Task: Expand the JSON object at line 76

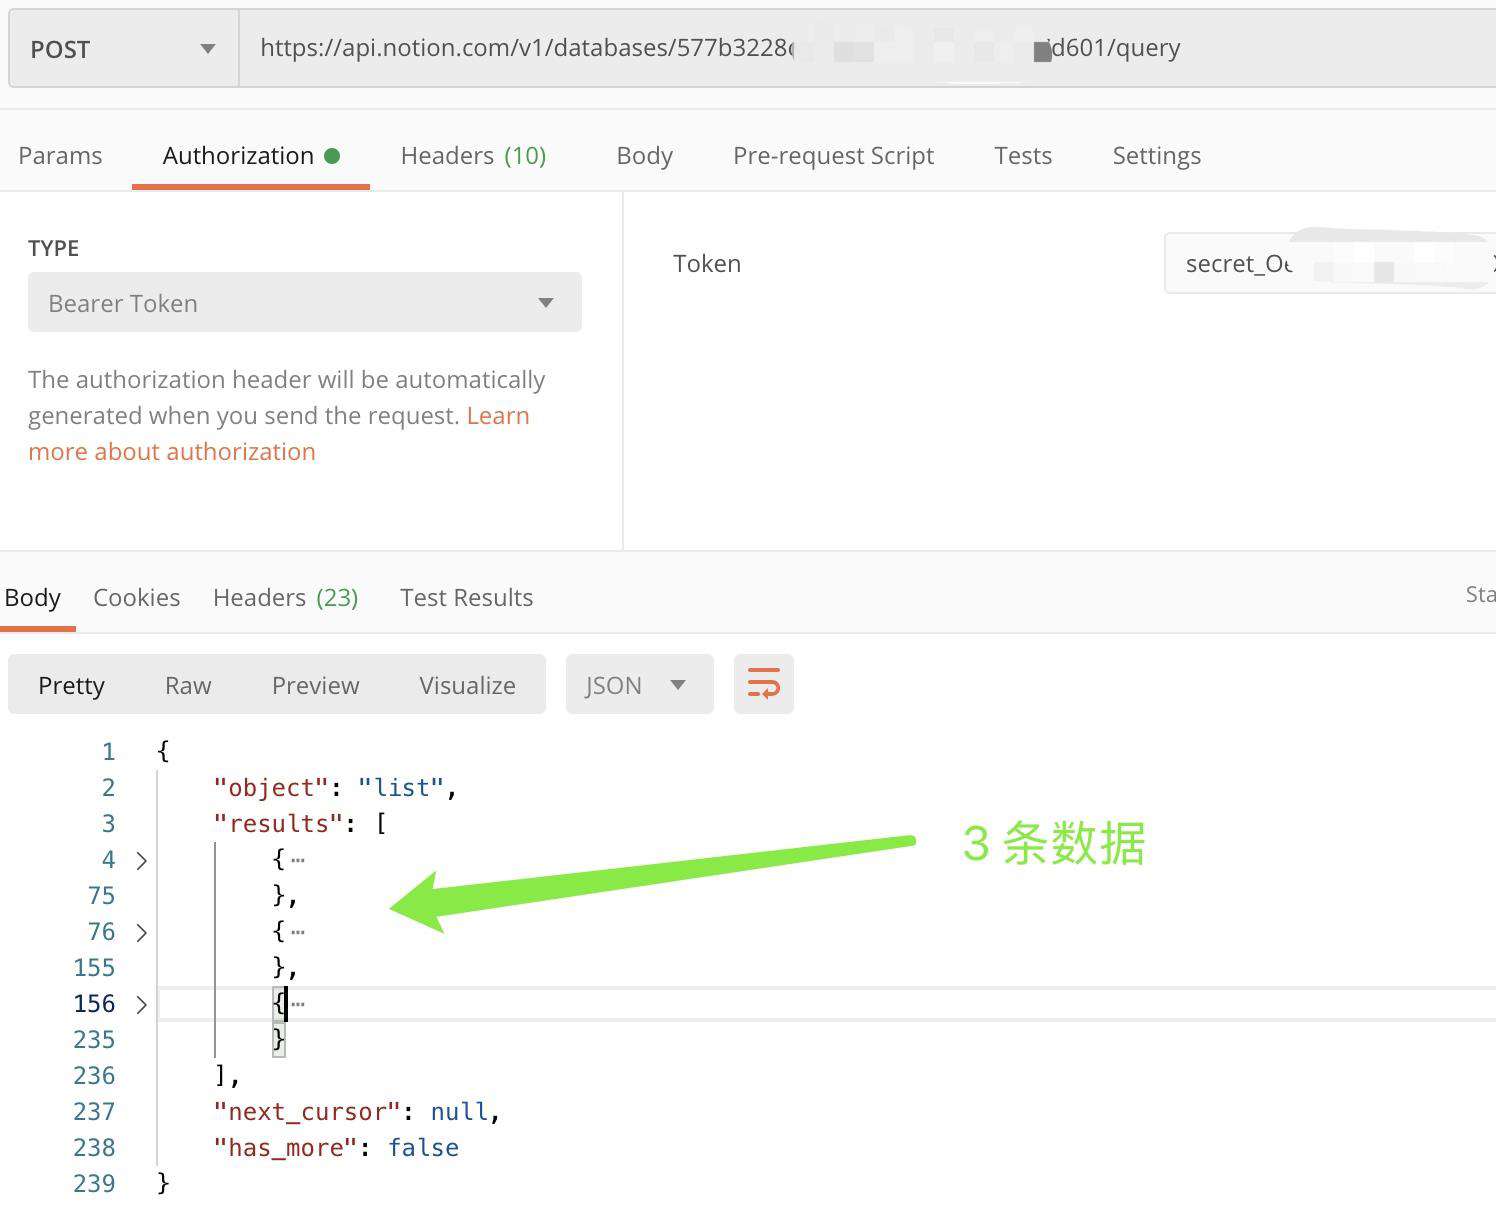Action: [141, 932]
